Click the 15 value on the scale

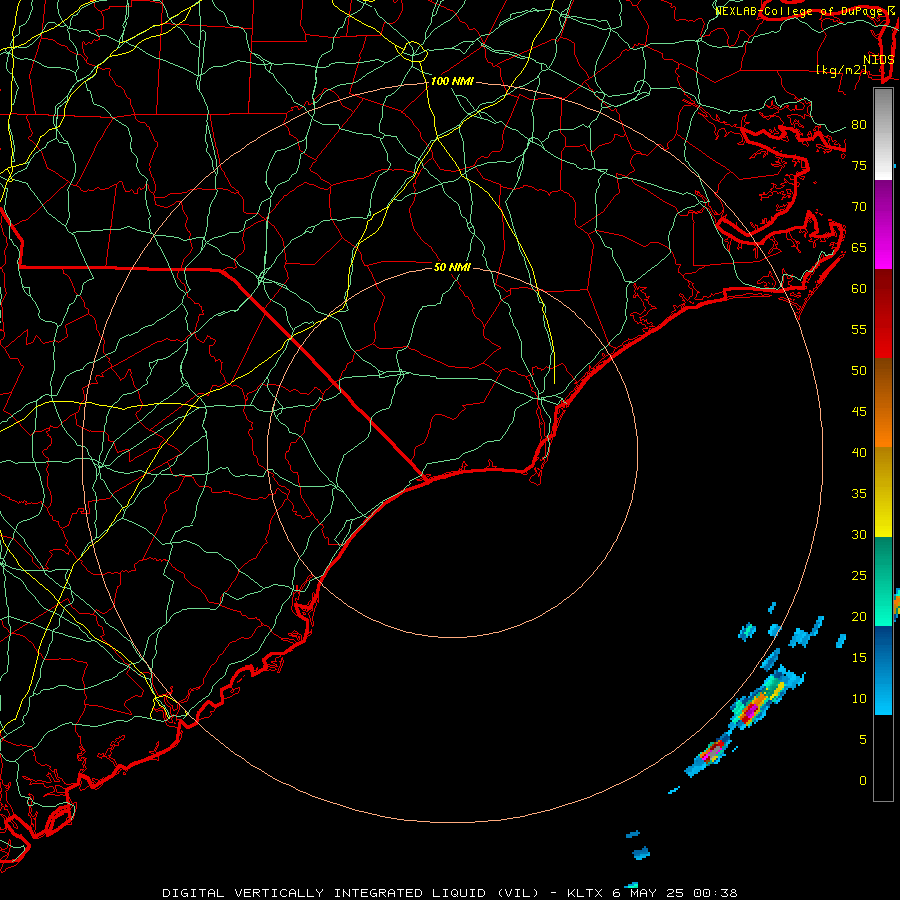859,658
